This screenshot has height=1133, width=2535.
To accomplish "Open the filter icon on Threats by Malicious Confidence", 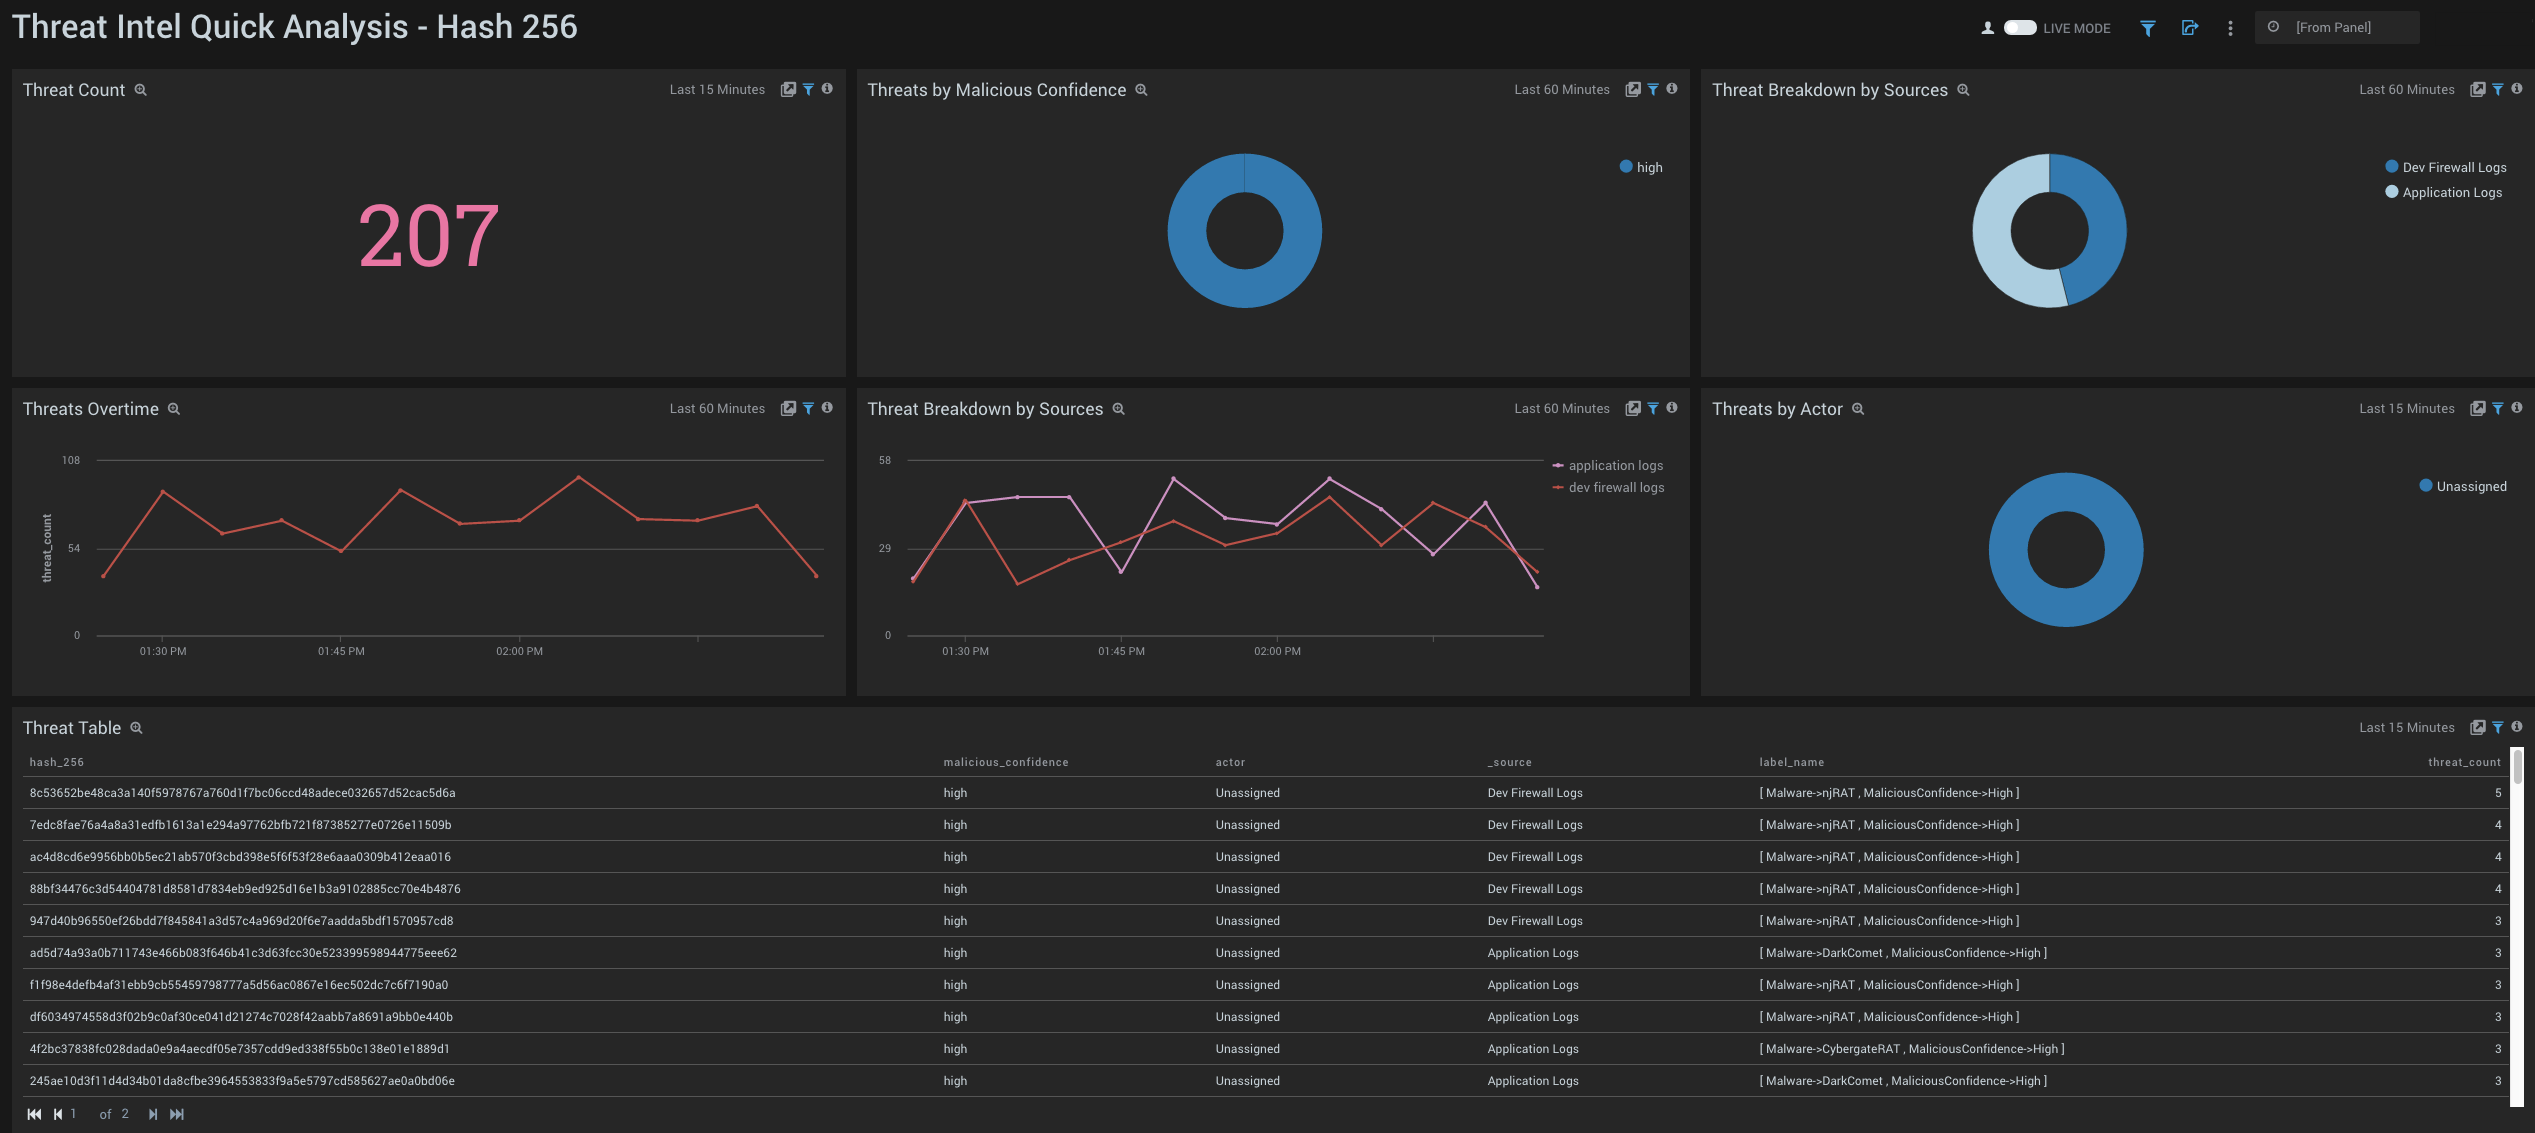I will tap(1652, 89).
